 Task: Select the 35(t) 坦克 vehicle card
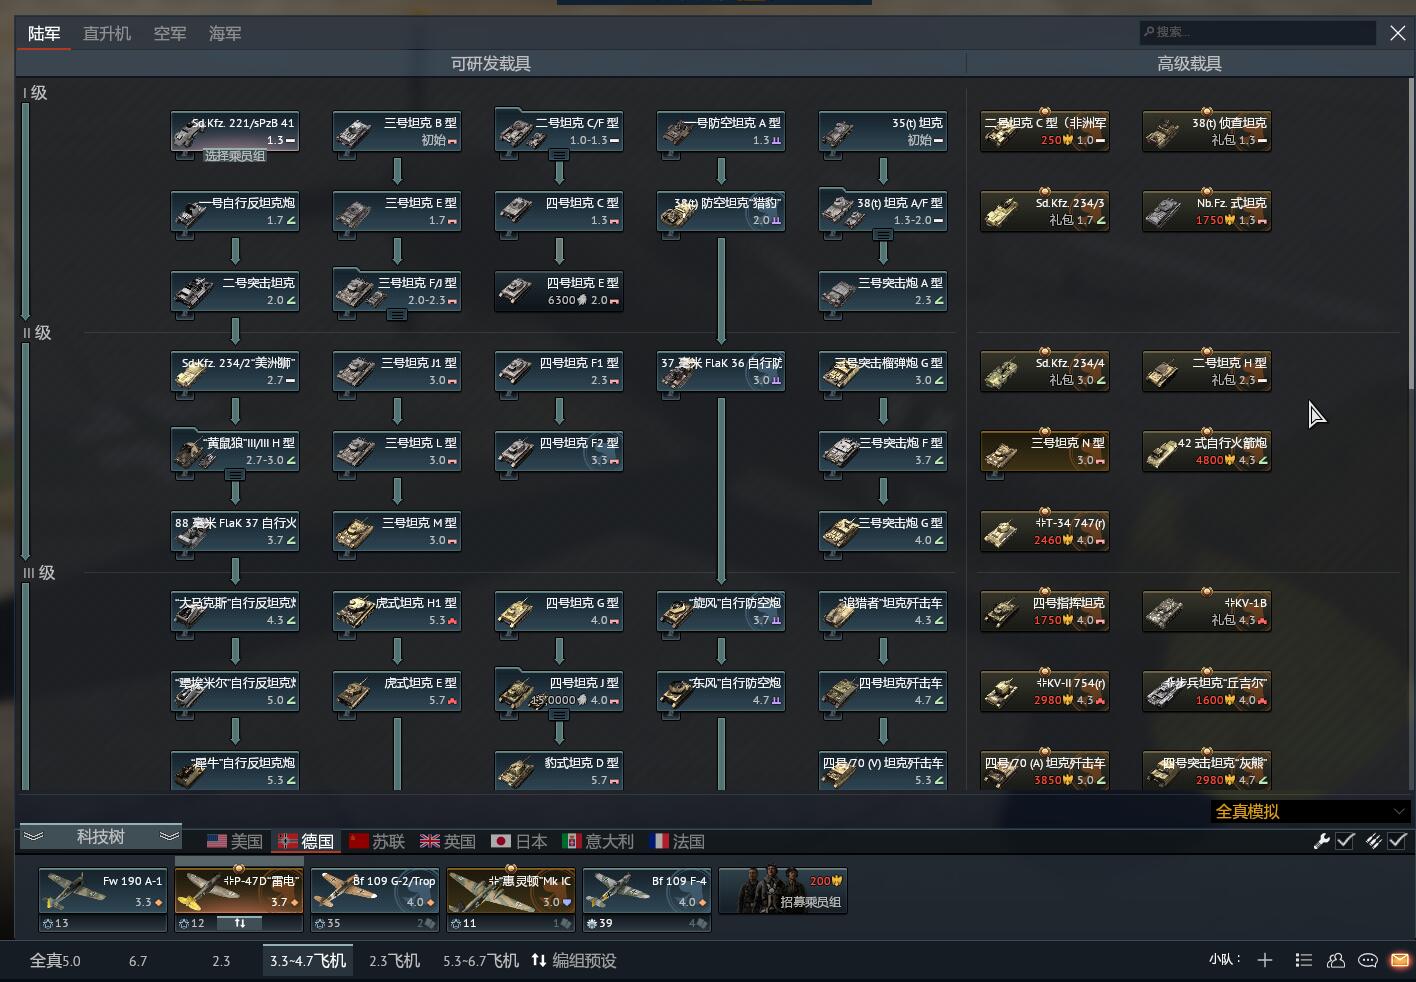883,131
